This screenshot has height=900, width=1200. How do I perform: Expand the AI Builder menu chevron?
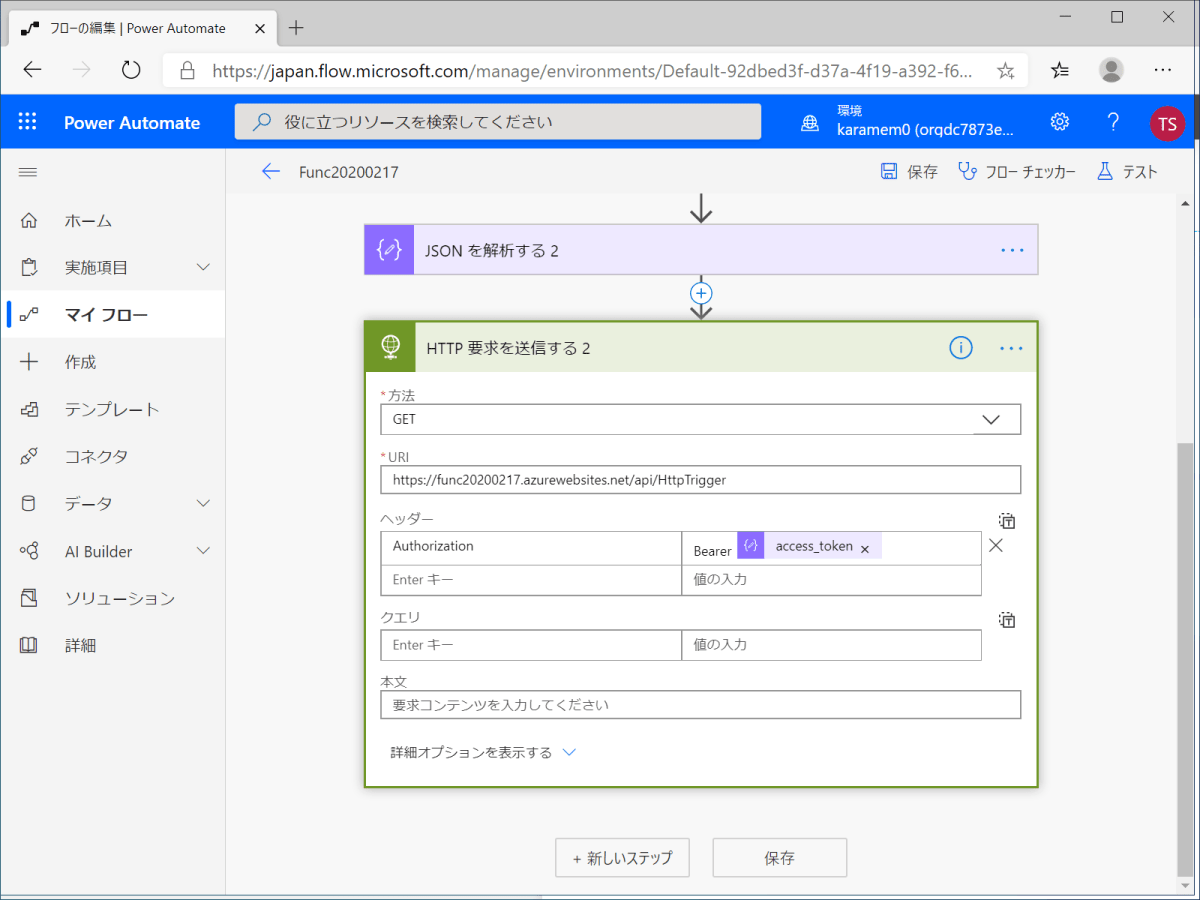(x=203, y=551)
